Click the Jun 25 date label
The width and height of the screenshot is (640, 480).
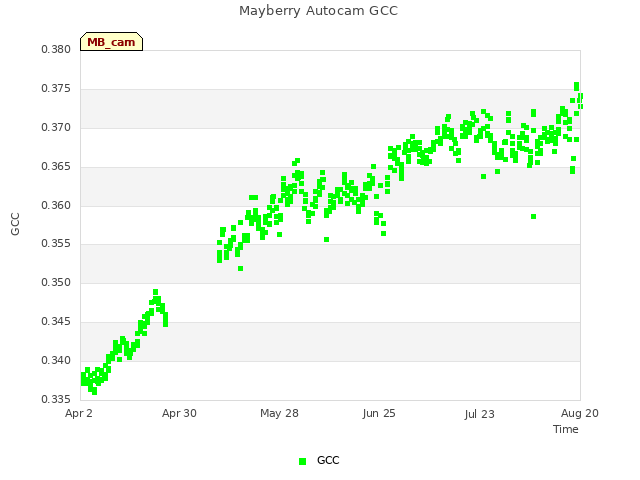click(x=379, y=413)
